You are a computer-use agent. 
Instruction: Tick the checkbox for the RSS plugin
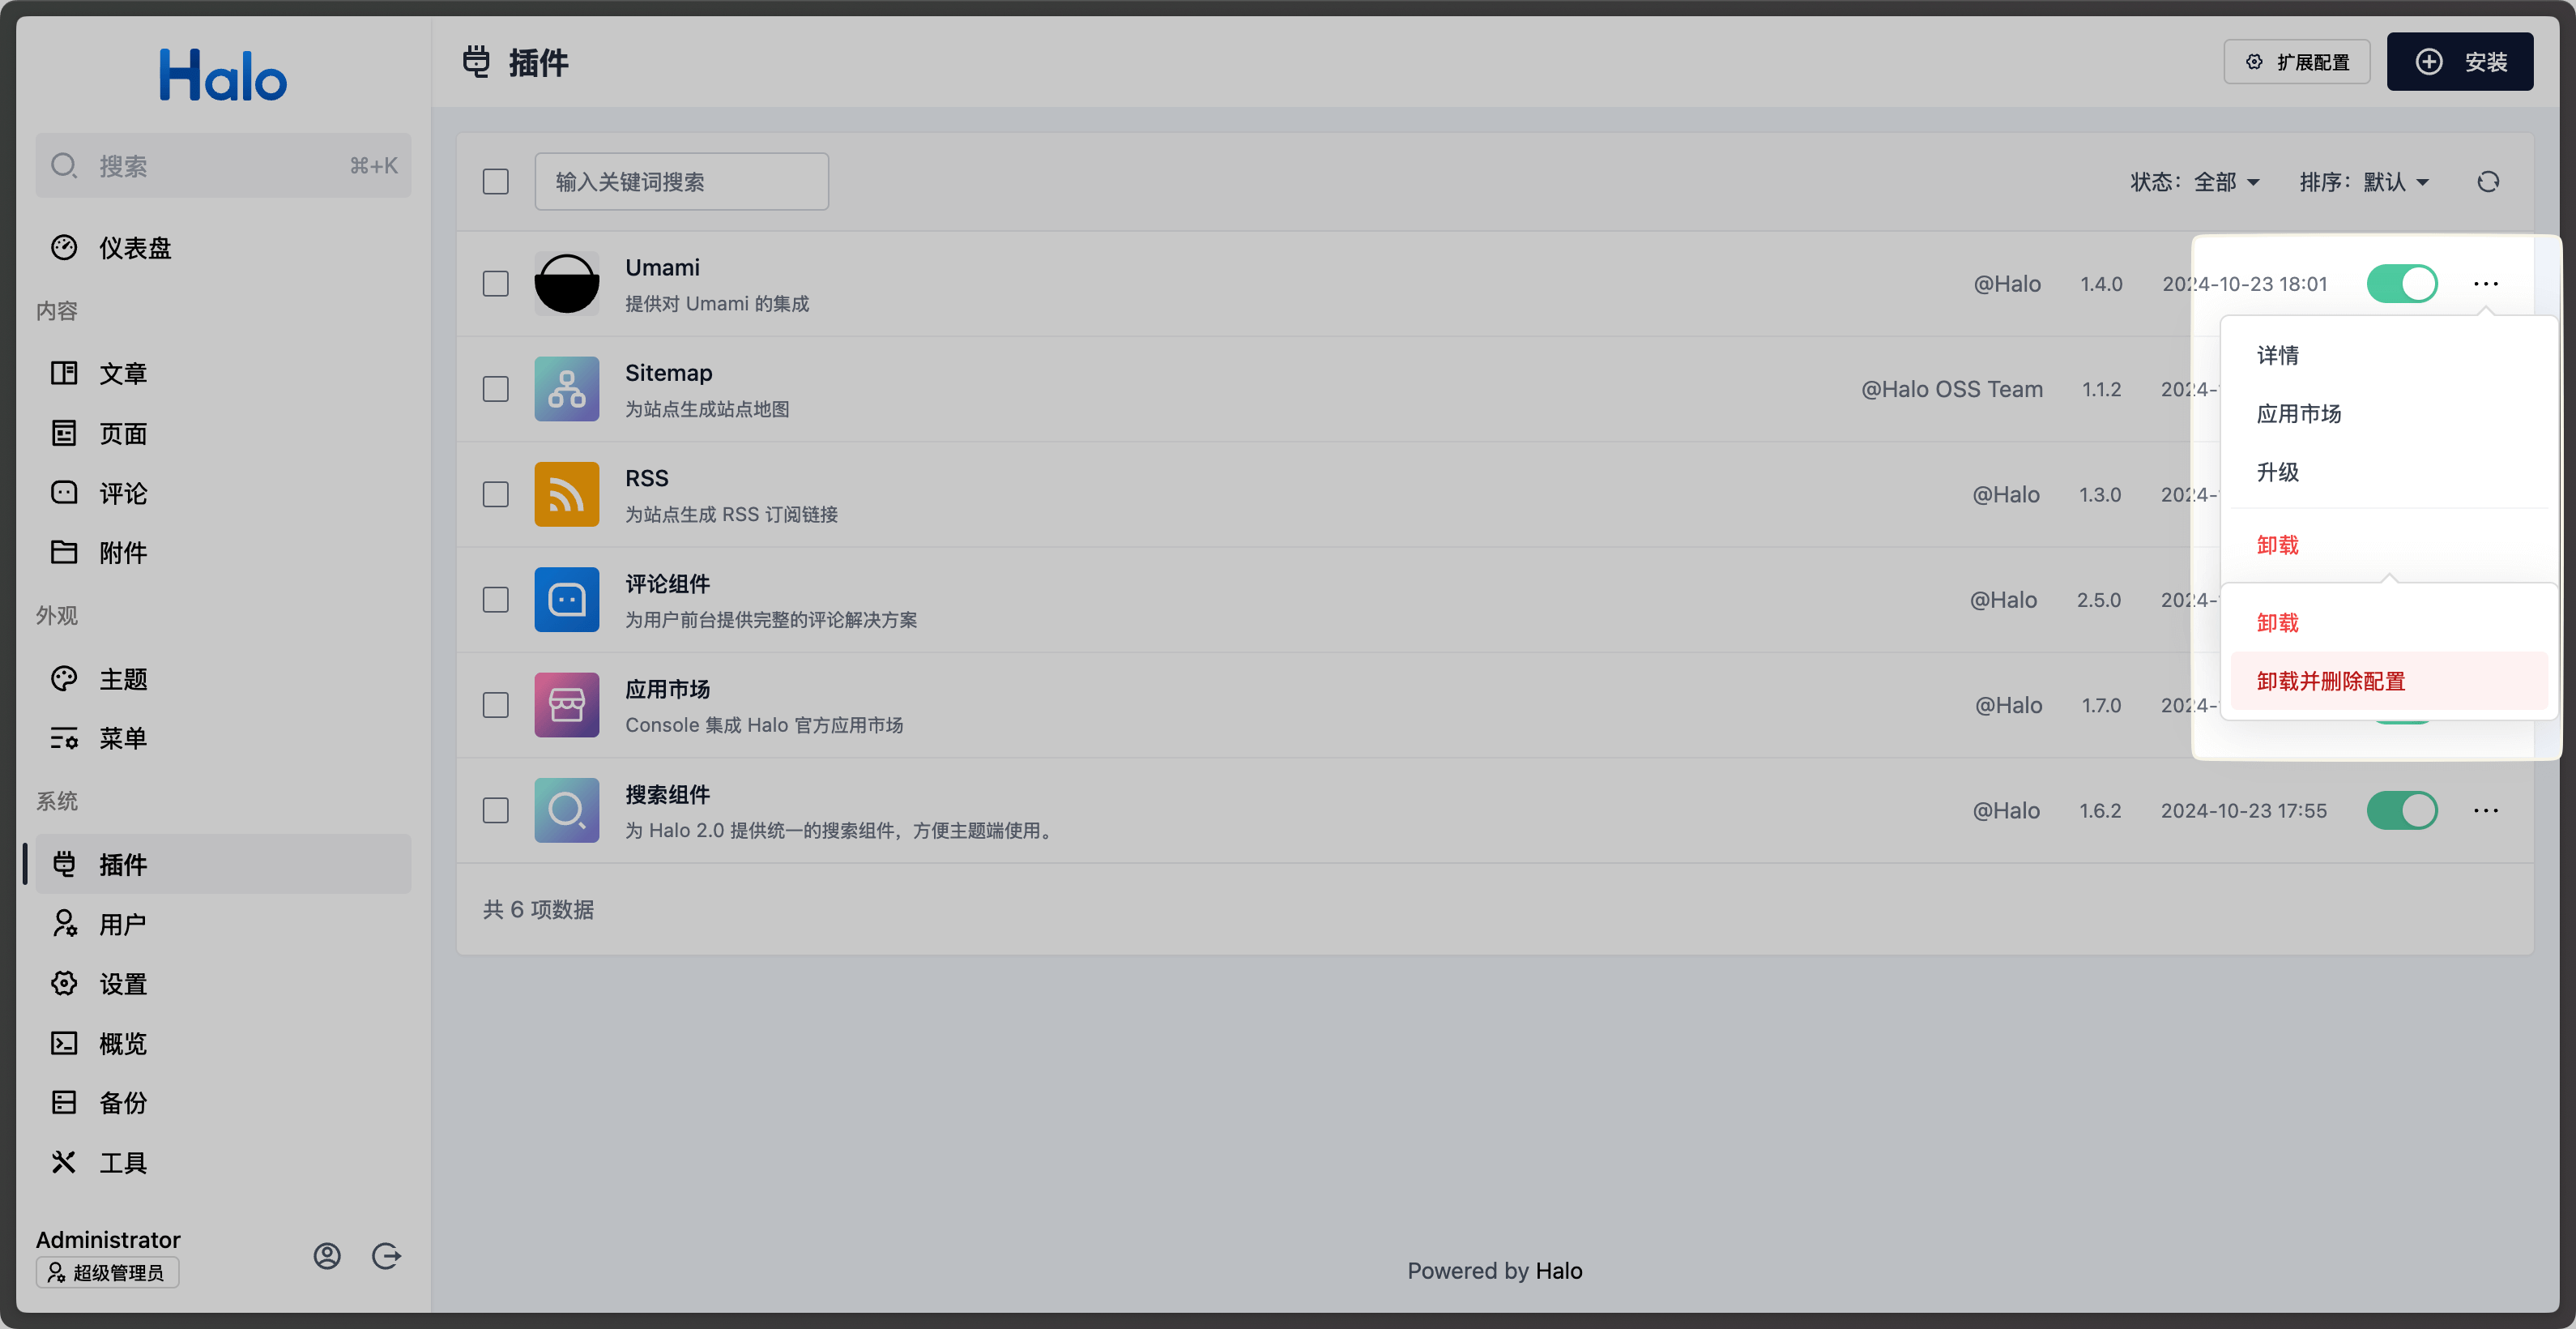coord(496,494)
